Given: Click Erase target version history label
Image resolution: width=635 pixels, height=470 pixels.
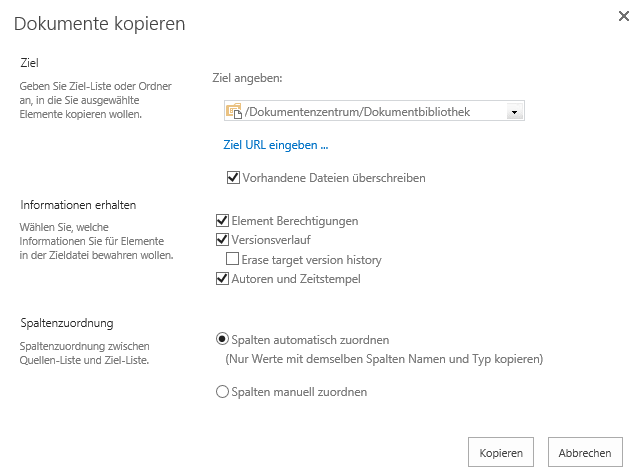Looking at the screenshot, I should point(311,259).
